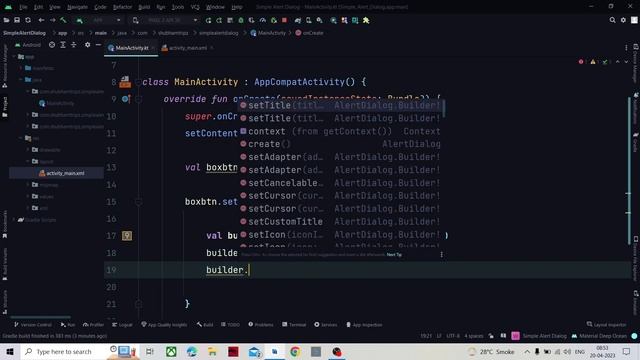This screenshot has width=640, height=360.
Task: Open the Navigate menu
Action: [77, 7]
